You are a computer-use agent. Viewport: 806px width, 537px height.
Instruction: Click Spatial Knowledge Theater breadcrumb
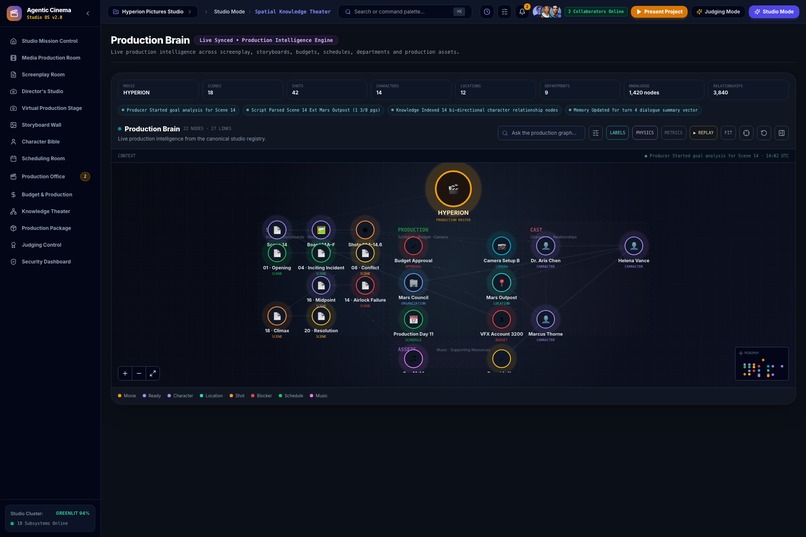pos(292,12)
